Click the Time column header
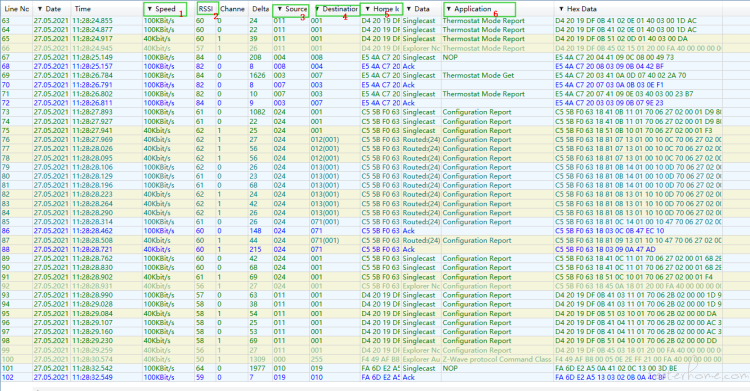This screenshot has width=750, height=391. [83, 9]
